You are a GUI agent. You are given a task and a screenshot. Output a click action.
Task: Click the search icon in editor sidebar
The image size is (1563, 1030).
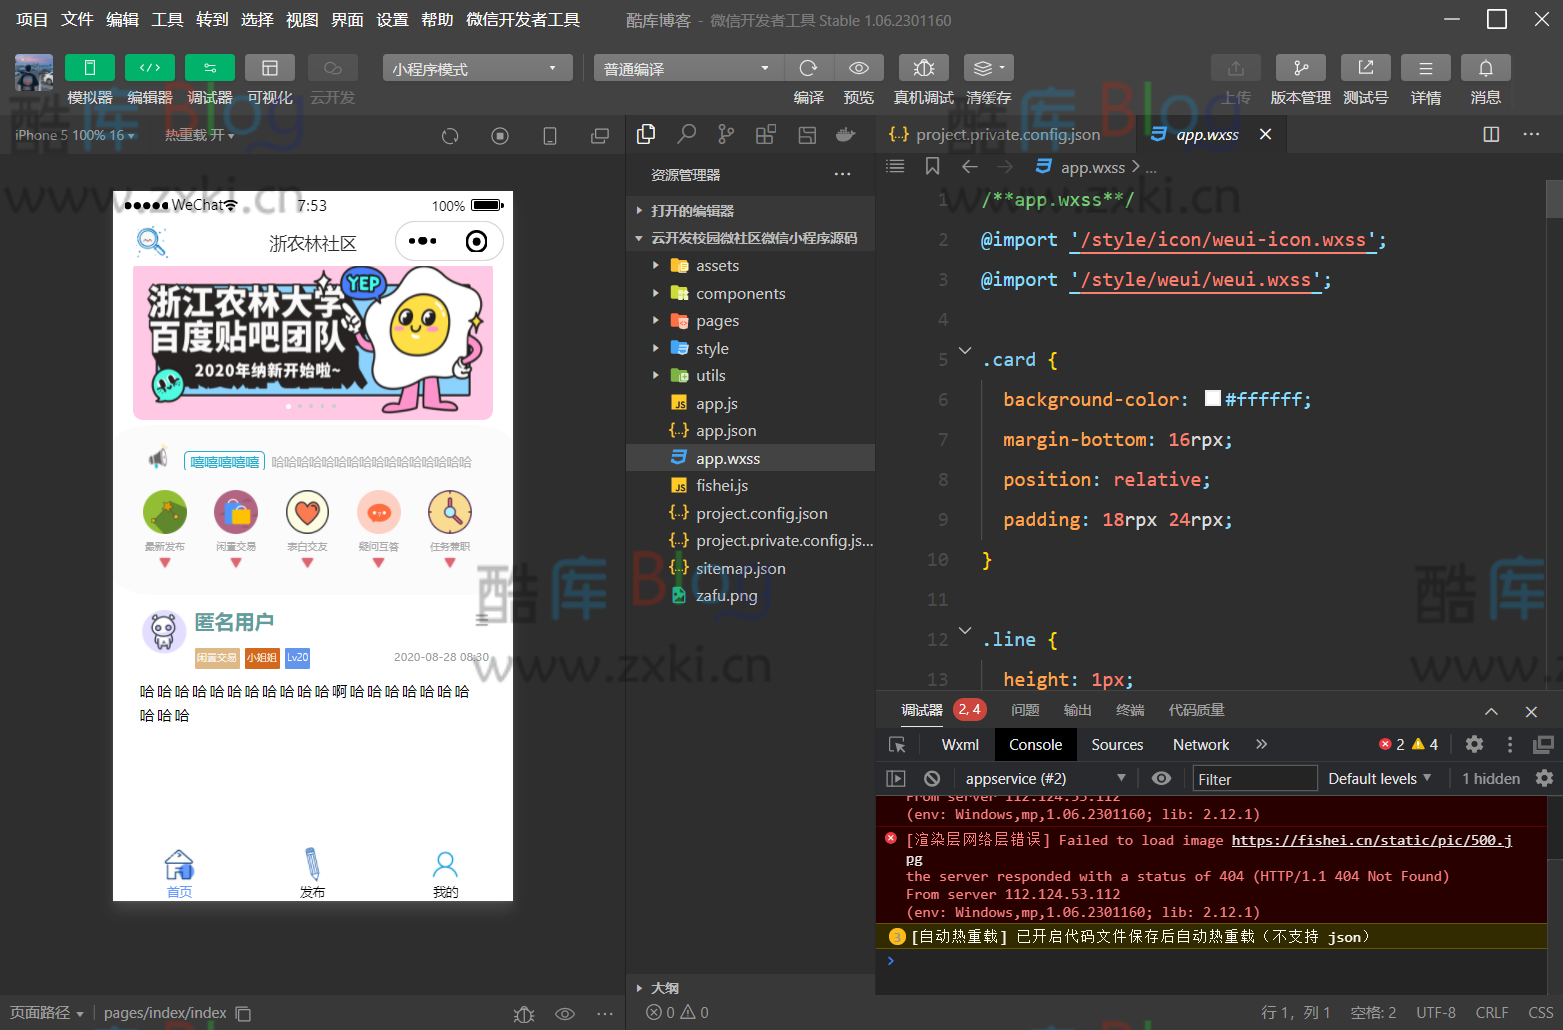686,134
